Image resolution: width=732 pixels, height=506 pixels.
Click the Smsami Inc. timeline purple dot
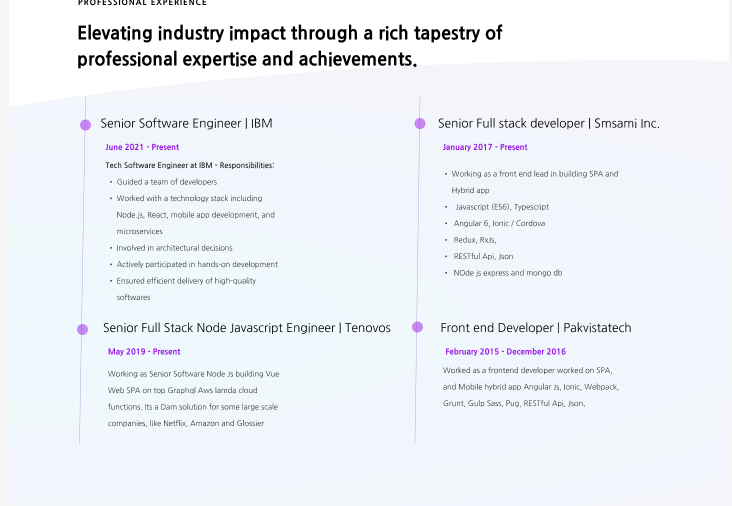coord(420,123)
